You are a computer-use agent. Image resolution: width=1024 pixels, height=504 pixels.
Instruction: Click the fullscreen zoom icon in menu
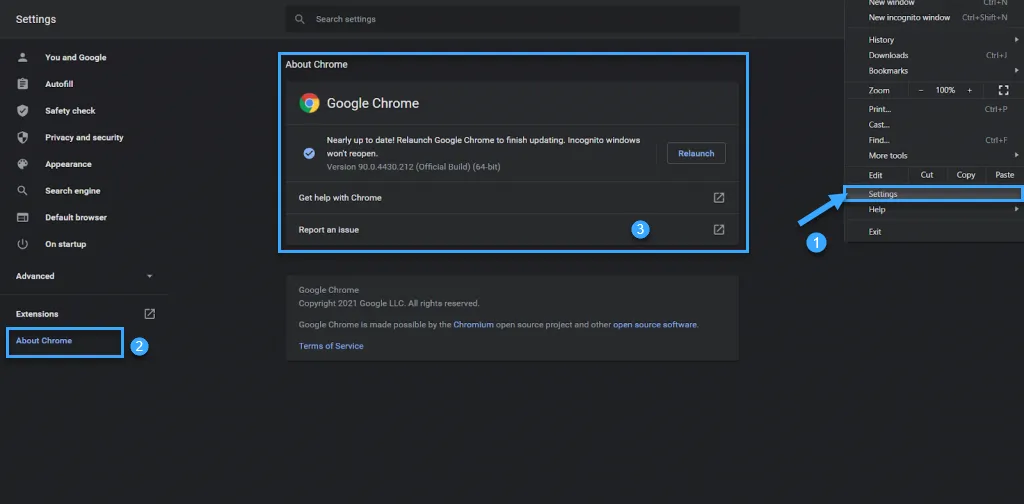point(1003,90)
